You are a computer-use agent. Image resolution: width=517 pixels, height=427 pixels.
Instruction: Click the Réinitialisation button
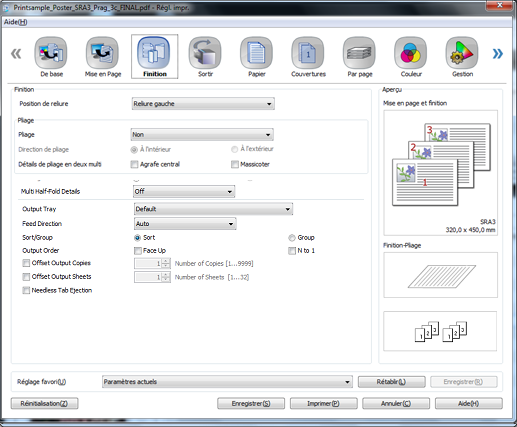click(44, 403)
